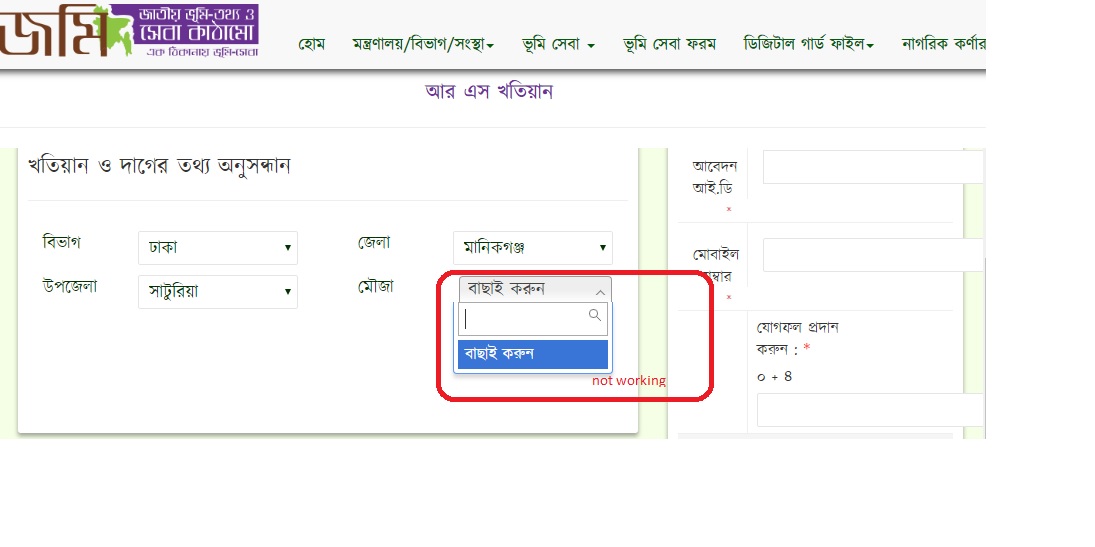Click the মোবাইল নম্বর input field
This screenshot has height=547, width=1095.
pos(873,255)
